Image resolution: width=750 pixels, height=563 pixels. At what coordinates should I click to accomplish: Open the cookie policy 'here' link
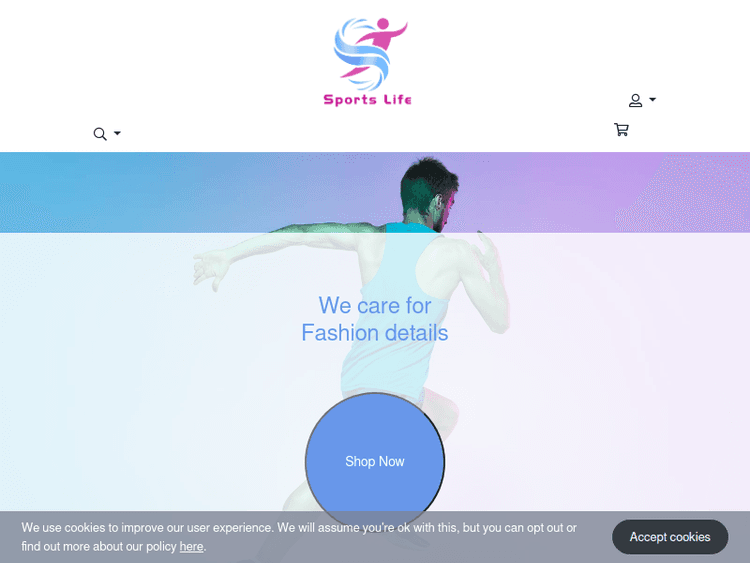pos(191,546)
